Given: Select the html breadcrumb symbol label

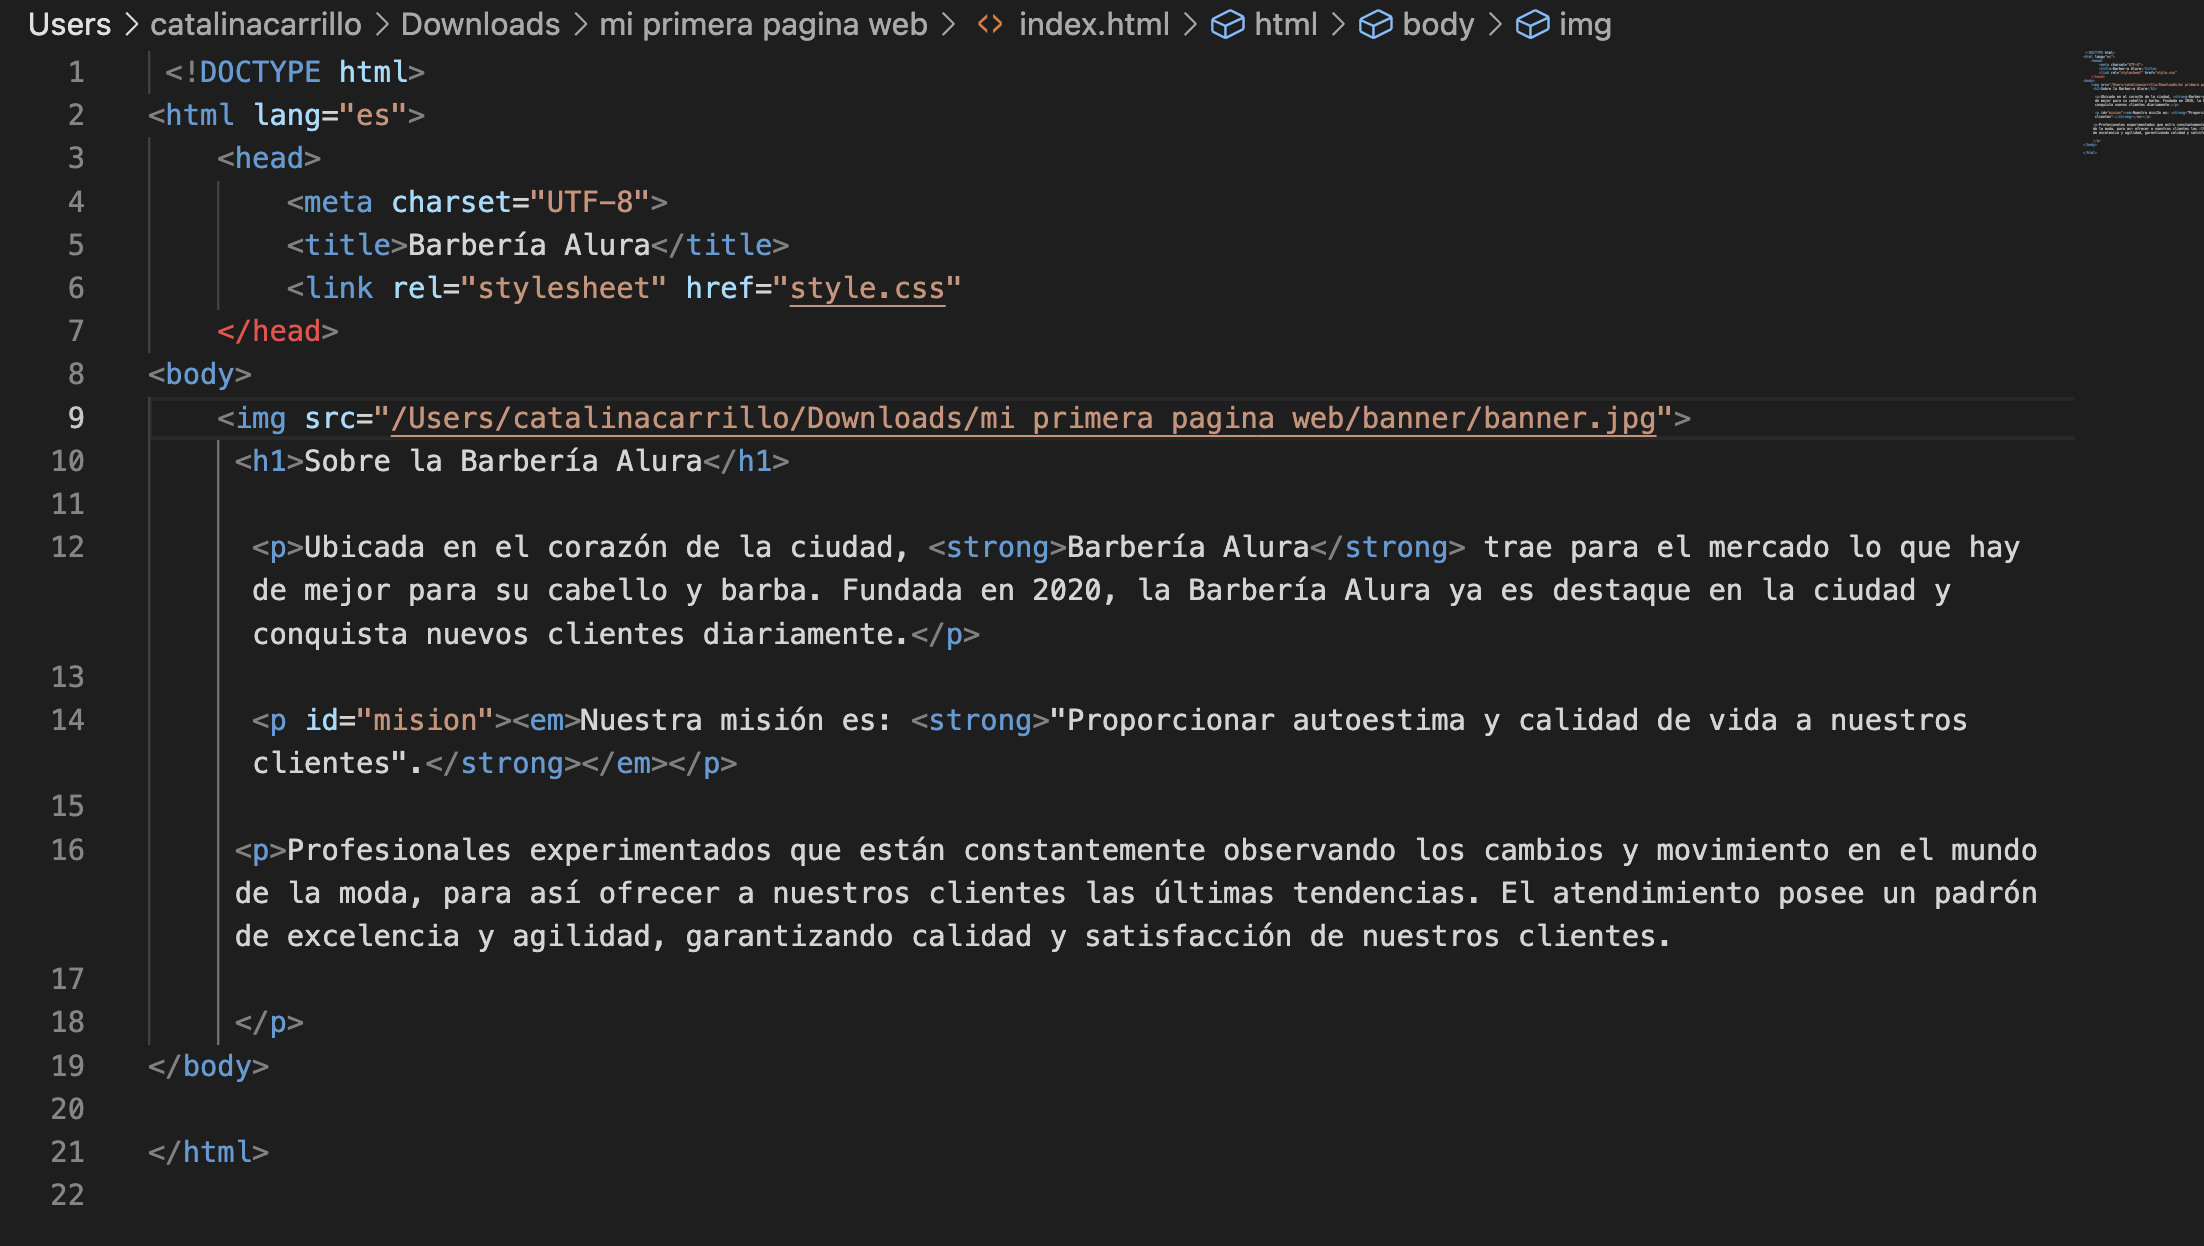Looking at the screenshot, I should [1286, 24].
